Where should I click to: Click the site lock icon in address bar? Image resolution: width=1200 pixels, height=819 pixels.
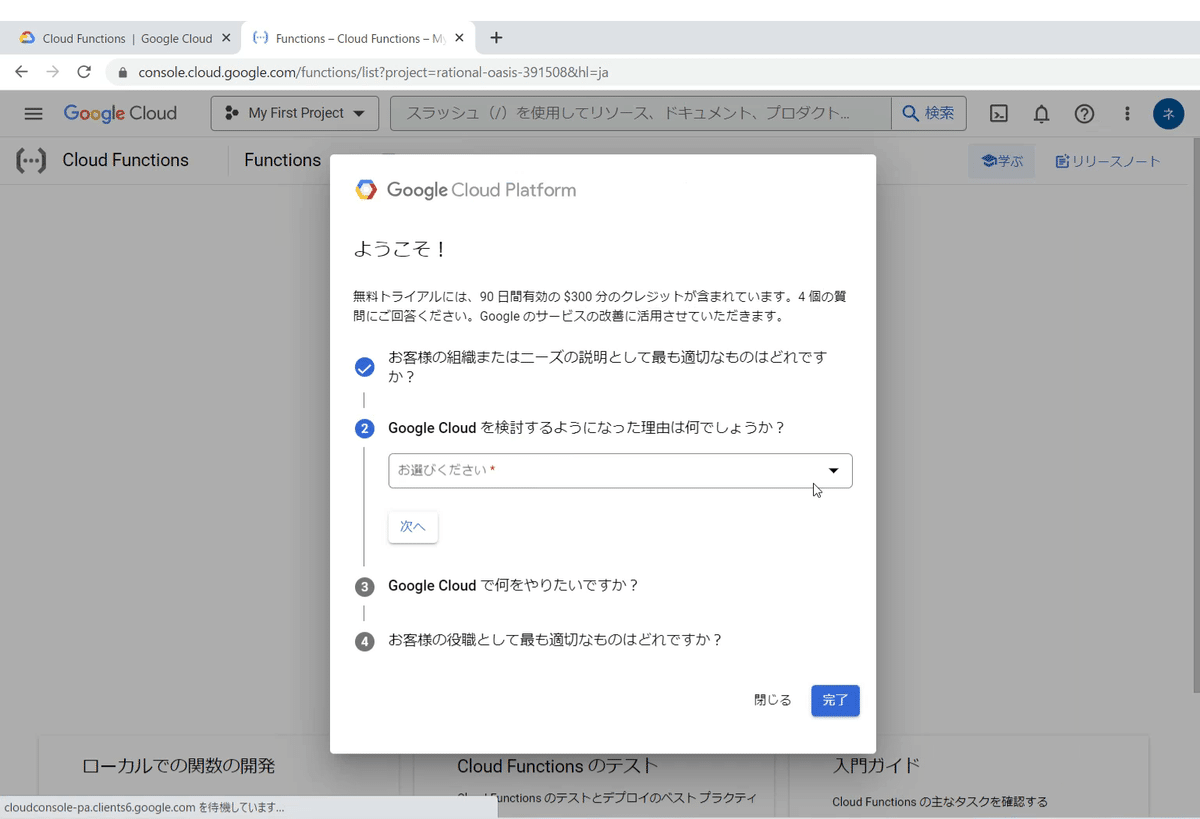(x=124, y=72)
